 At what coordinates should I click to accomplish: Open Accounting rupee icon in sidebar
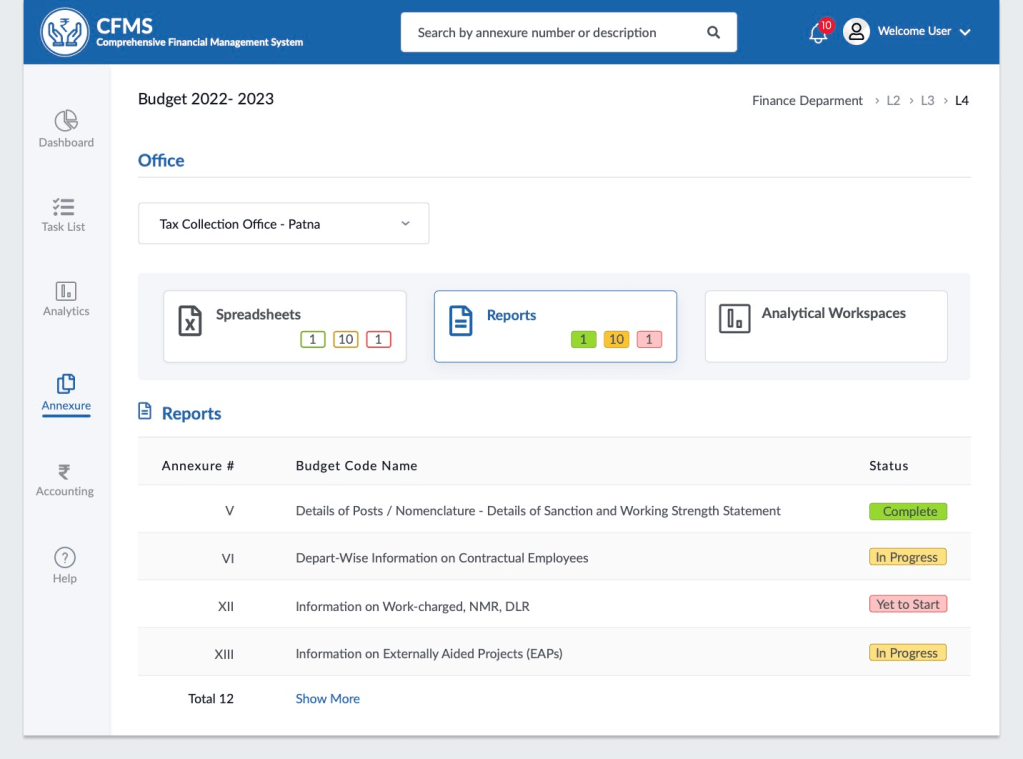[x=65, y=472]
